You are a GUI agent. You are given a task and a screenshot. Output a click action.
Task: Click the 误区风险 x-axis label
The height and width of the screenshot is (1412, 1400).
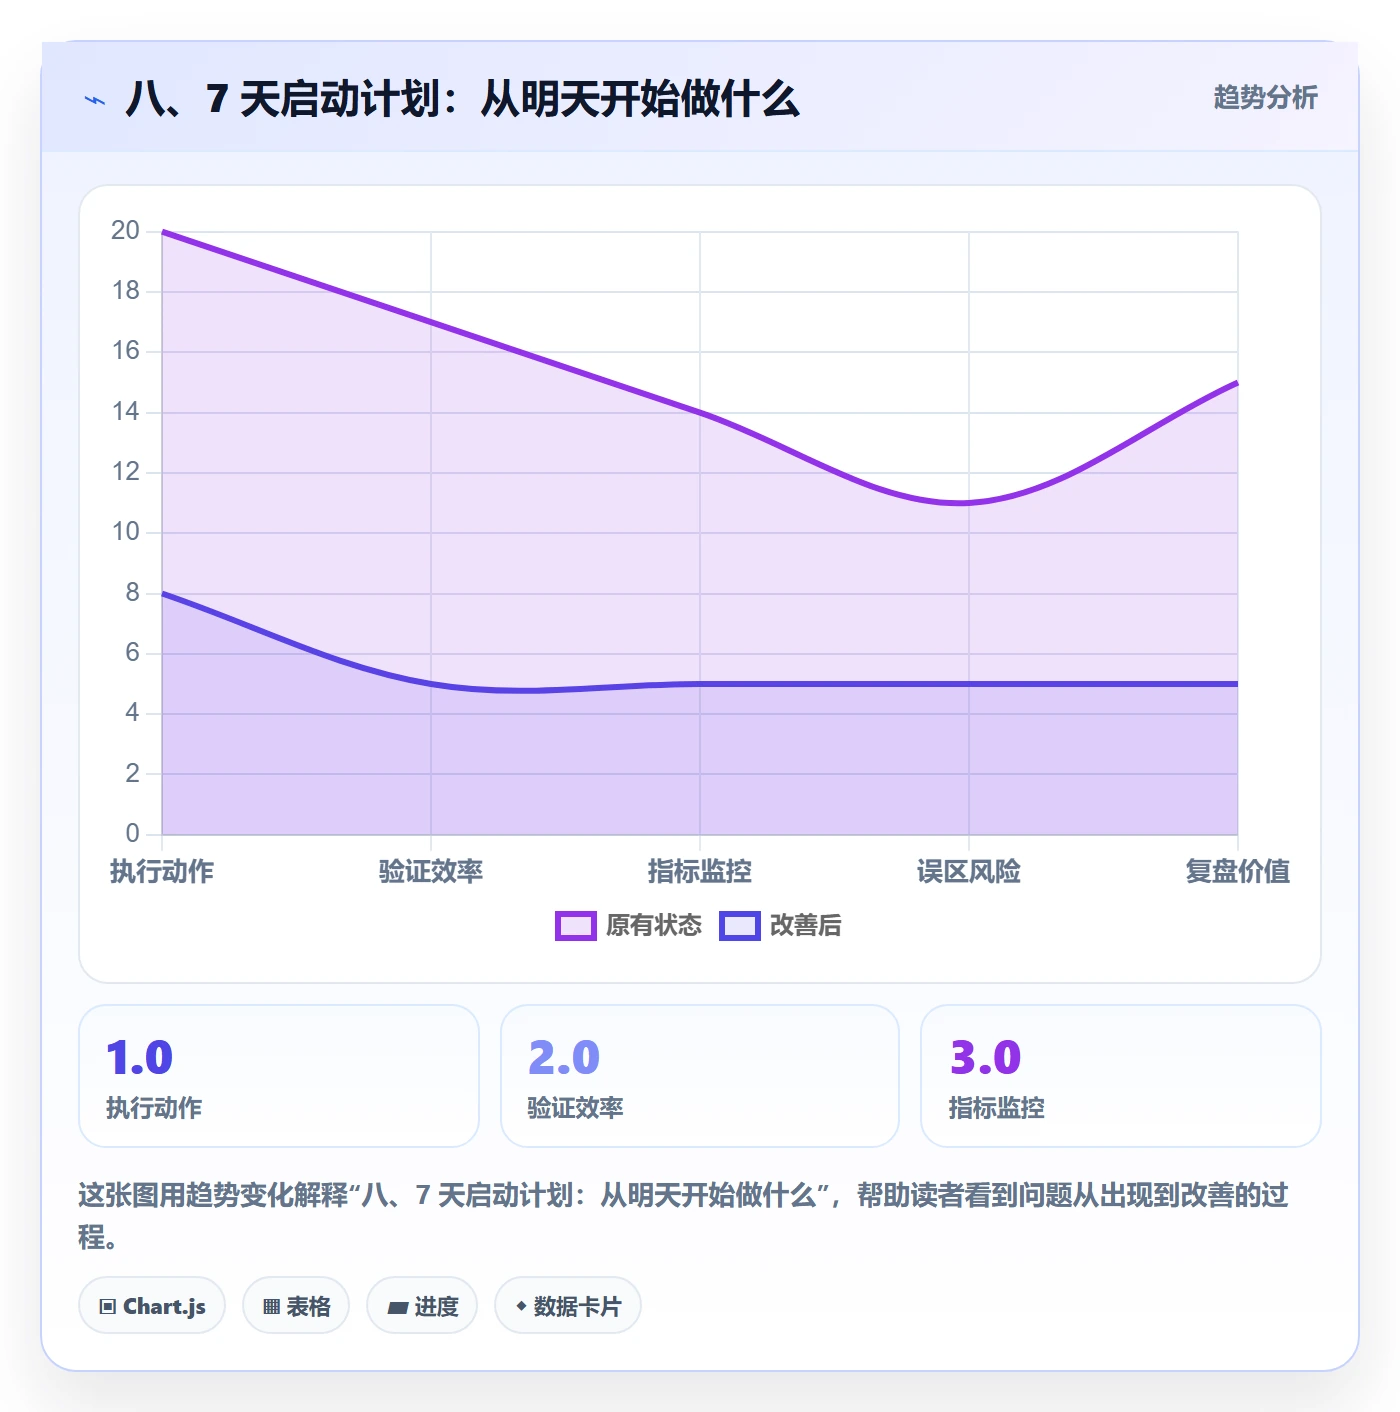[969, 871]
